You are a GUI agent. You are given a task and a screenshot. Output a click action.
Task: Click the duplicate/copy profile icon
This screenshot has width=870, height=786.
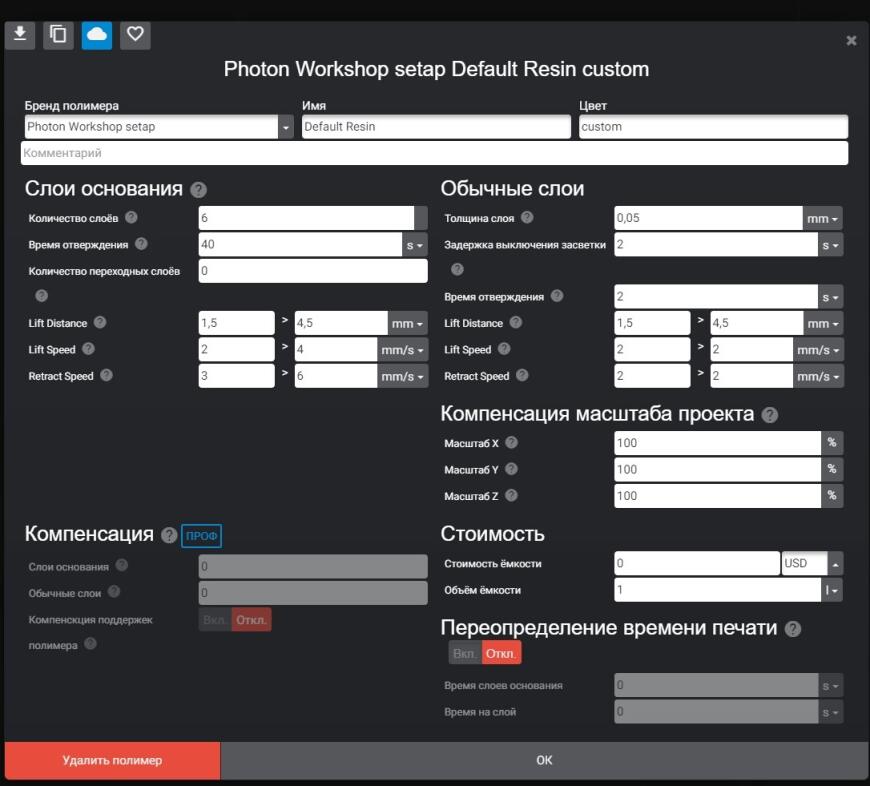(x=58, y=36)
